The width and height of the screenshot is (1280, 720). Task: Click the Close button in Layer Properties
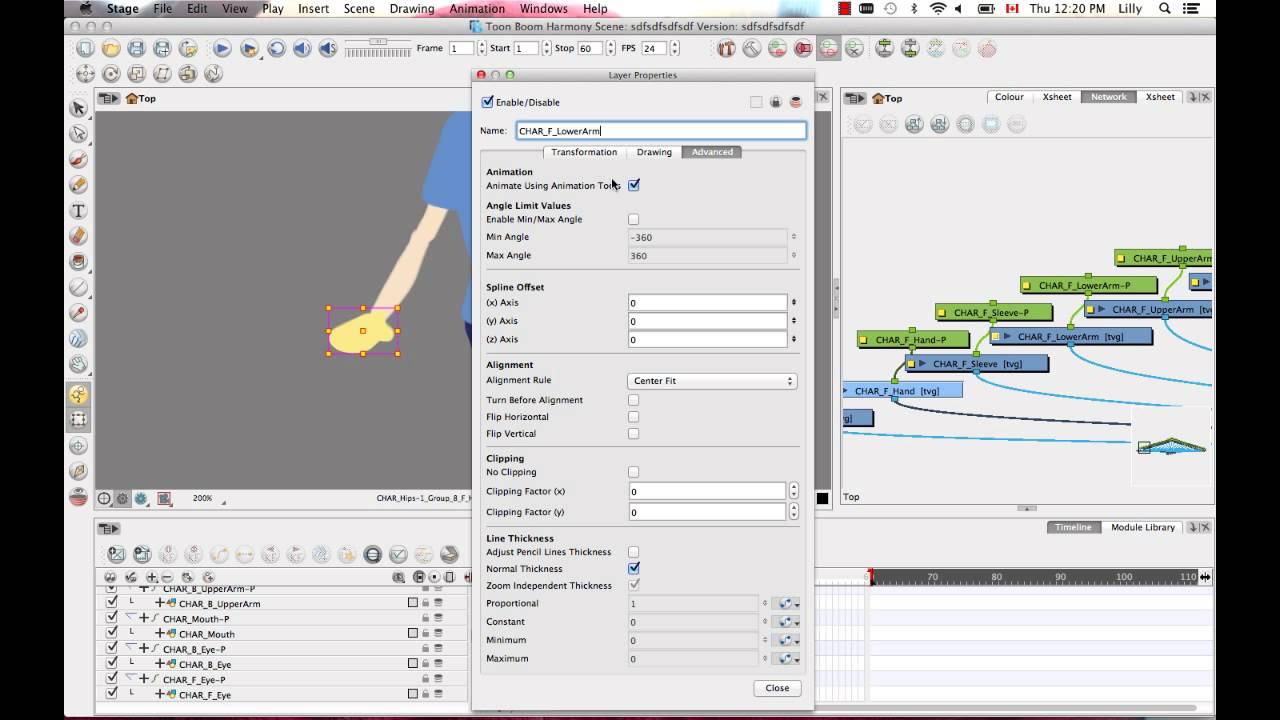pos(777,688)
